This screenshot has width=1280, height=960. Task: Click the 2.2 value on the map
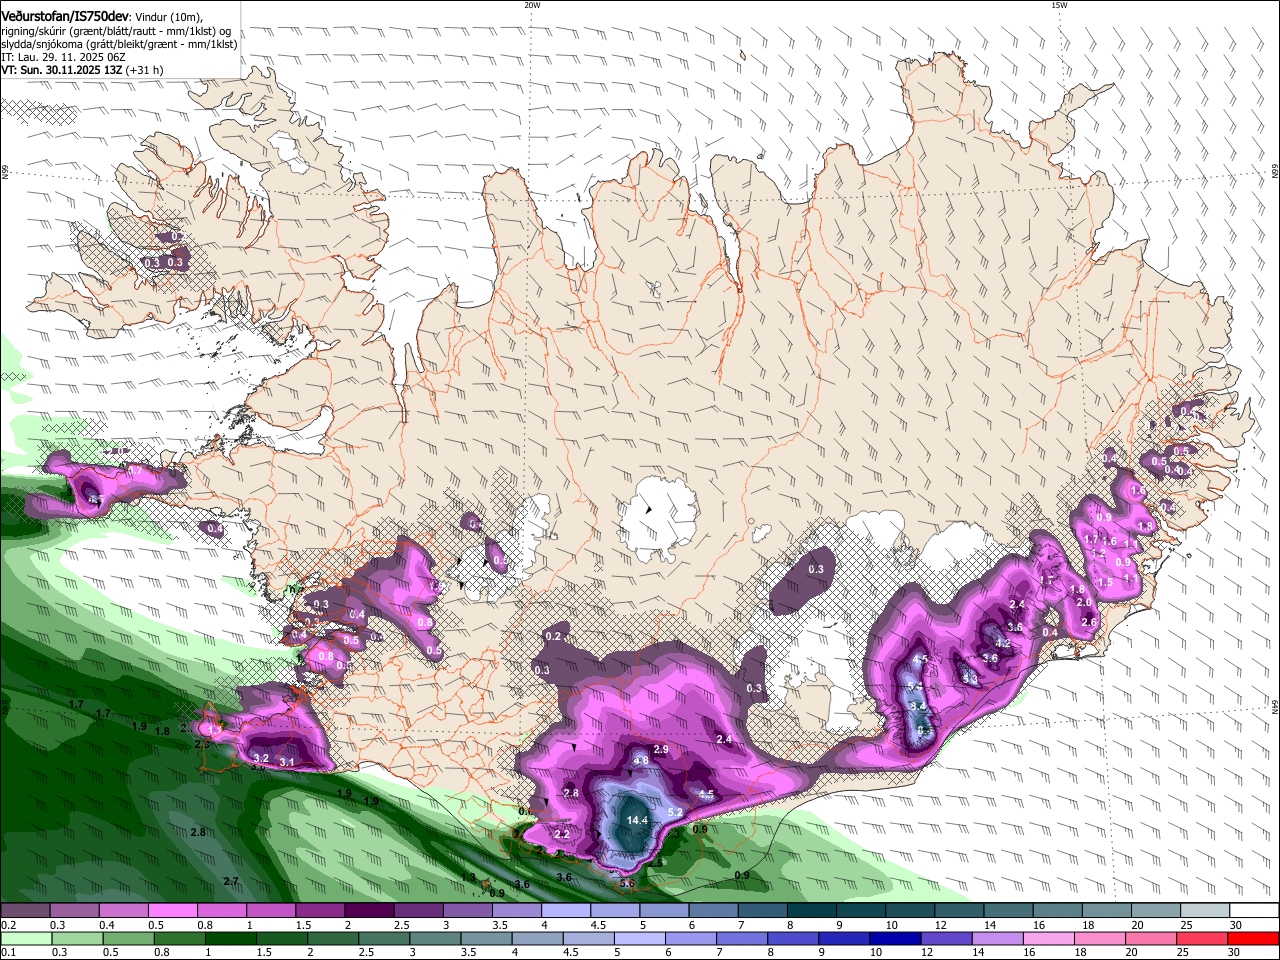click(562, 833)
